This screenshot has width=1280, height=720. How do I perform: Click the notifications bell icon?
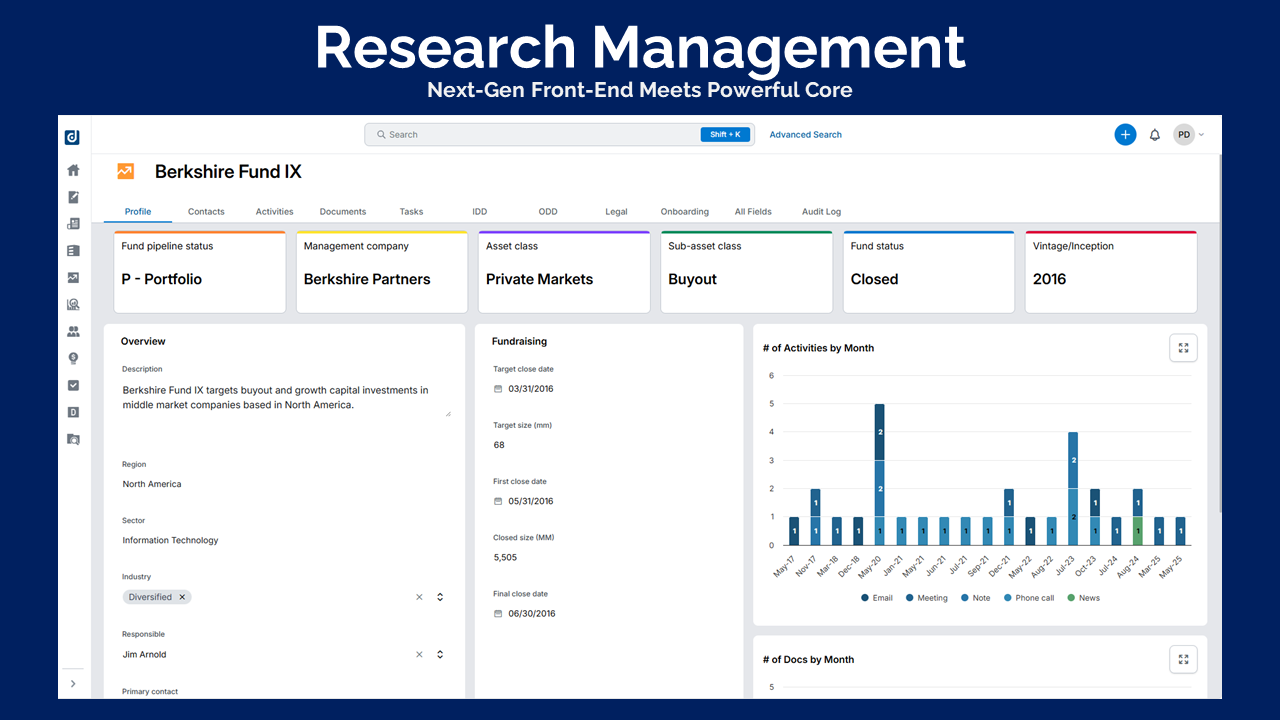(1155, 135)
